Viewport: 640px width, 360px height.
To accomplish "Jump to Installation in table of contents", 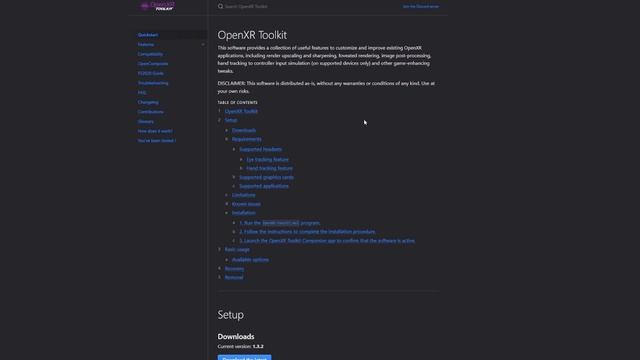I will click(x=244, y=213).
